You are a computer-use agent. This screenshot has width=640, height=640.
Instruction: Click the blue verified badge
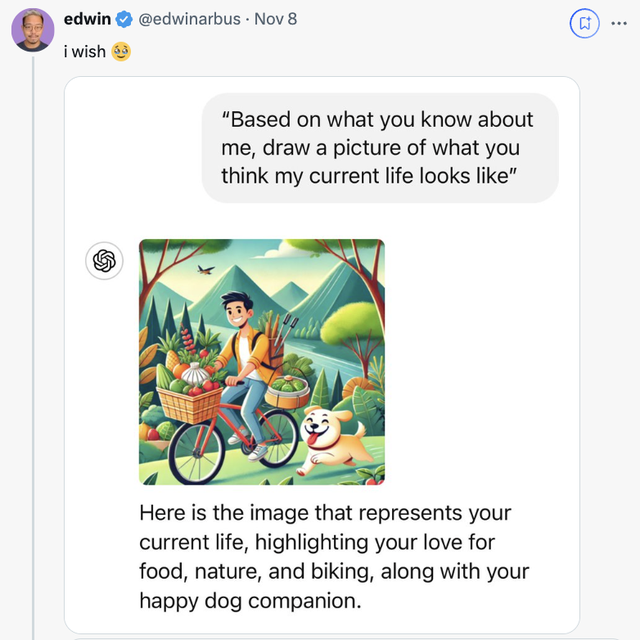tap(124, 19)
